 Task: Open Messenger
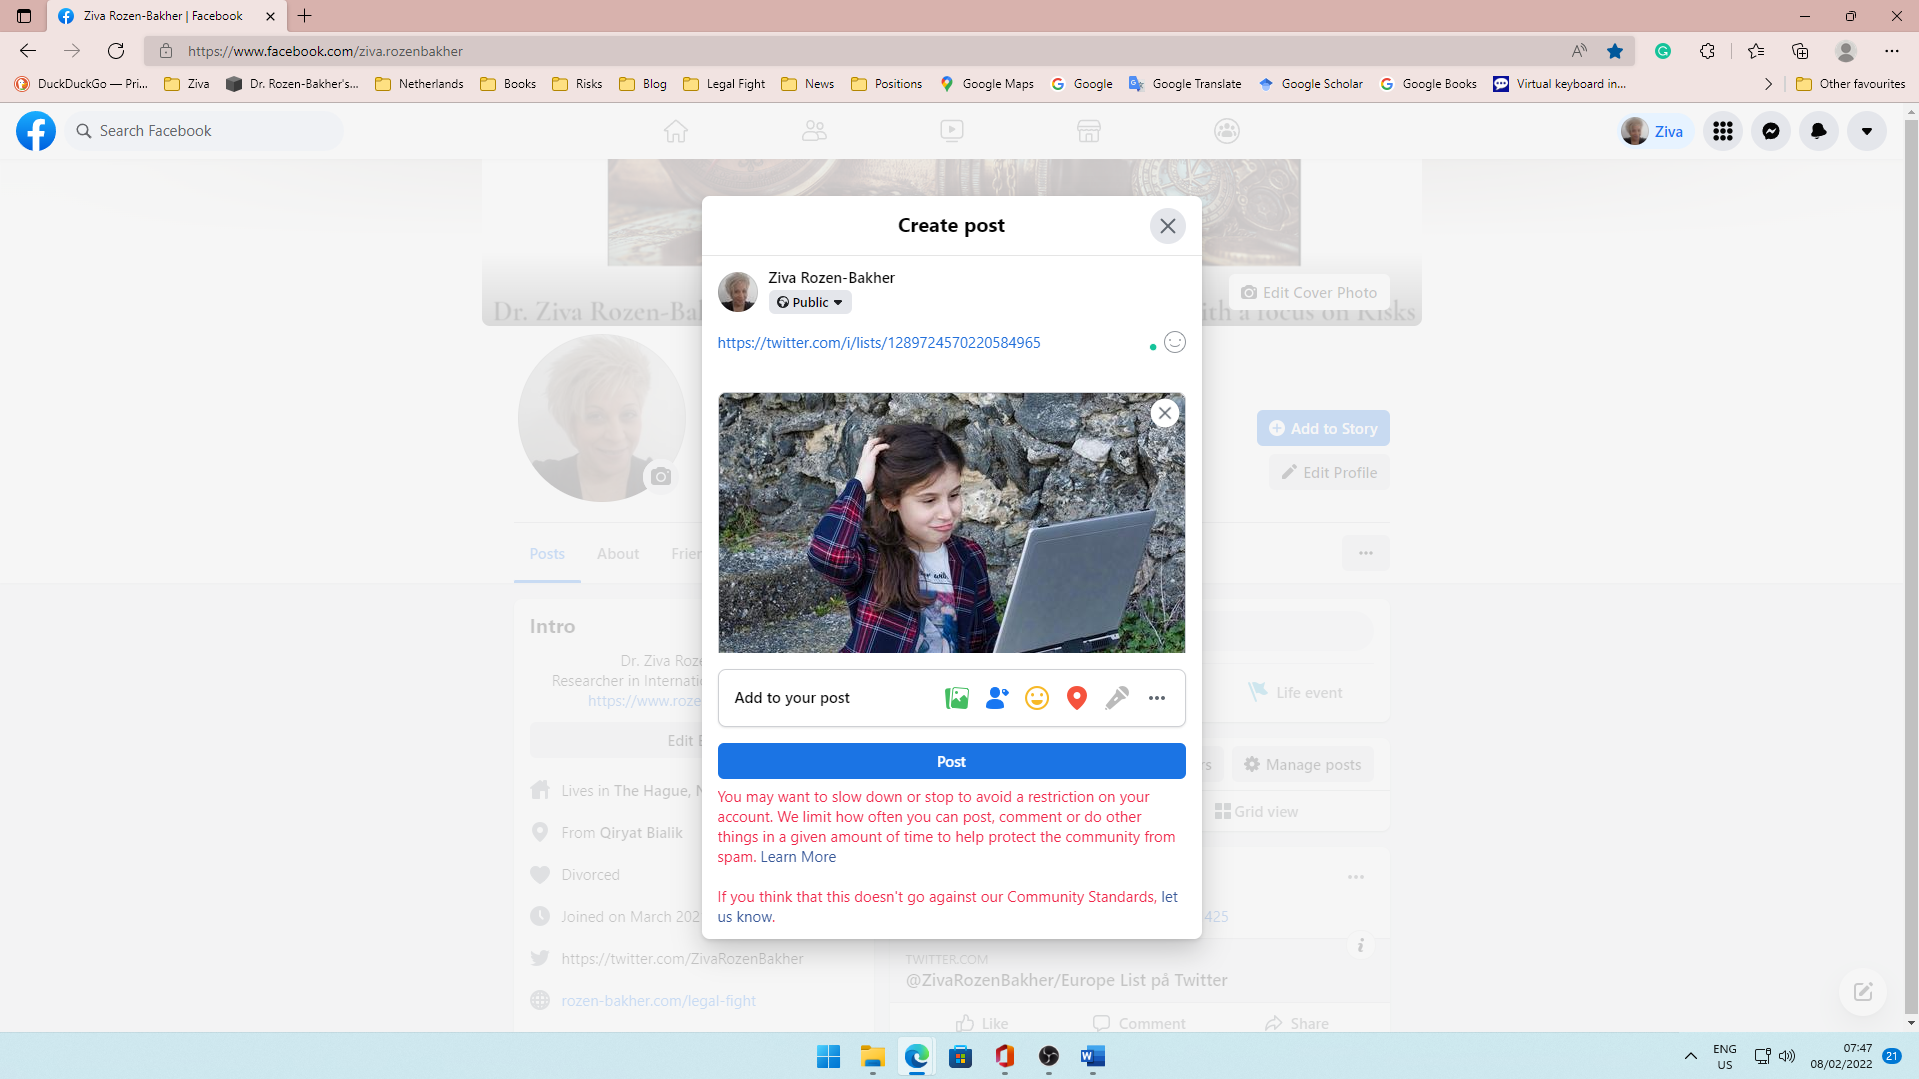click(x=1770, y=131)
